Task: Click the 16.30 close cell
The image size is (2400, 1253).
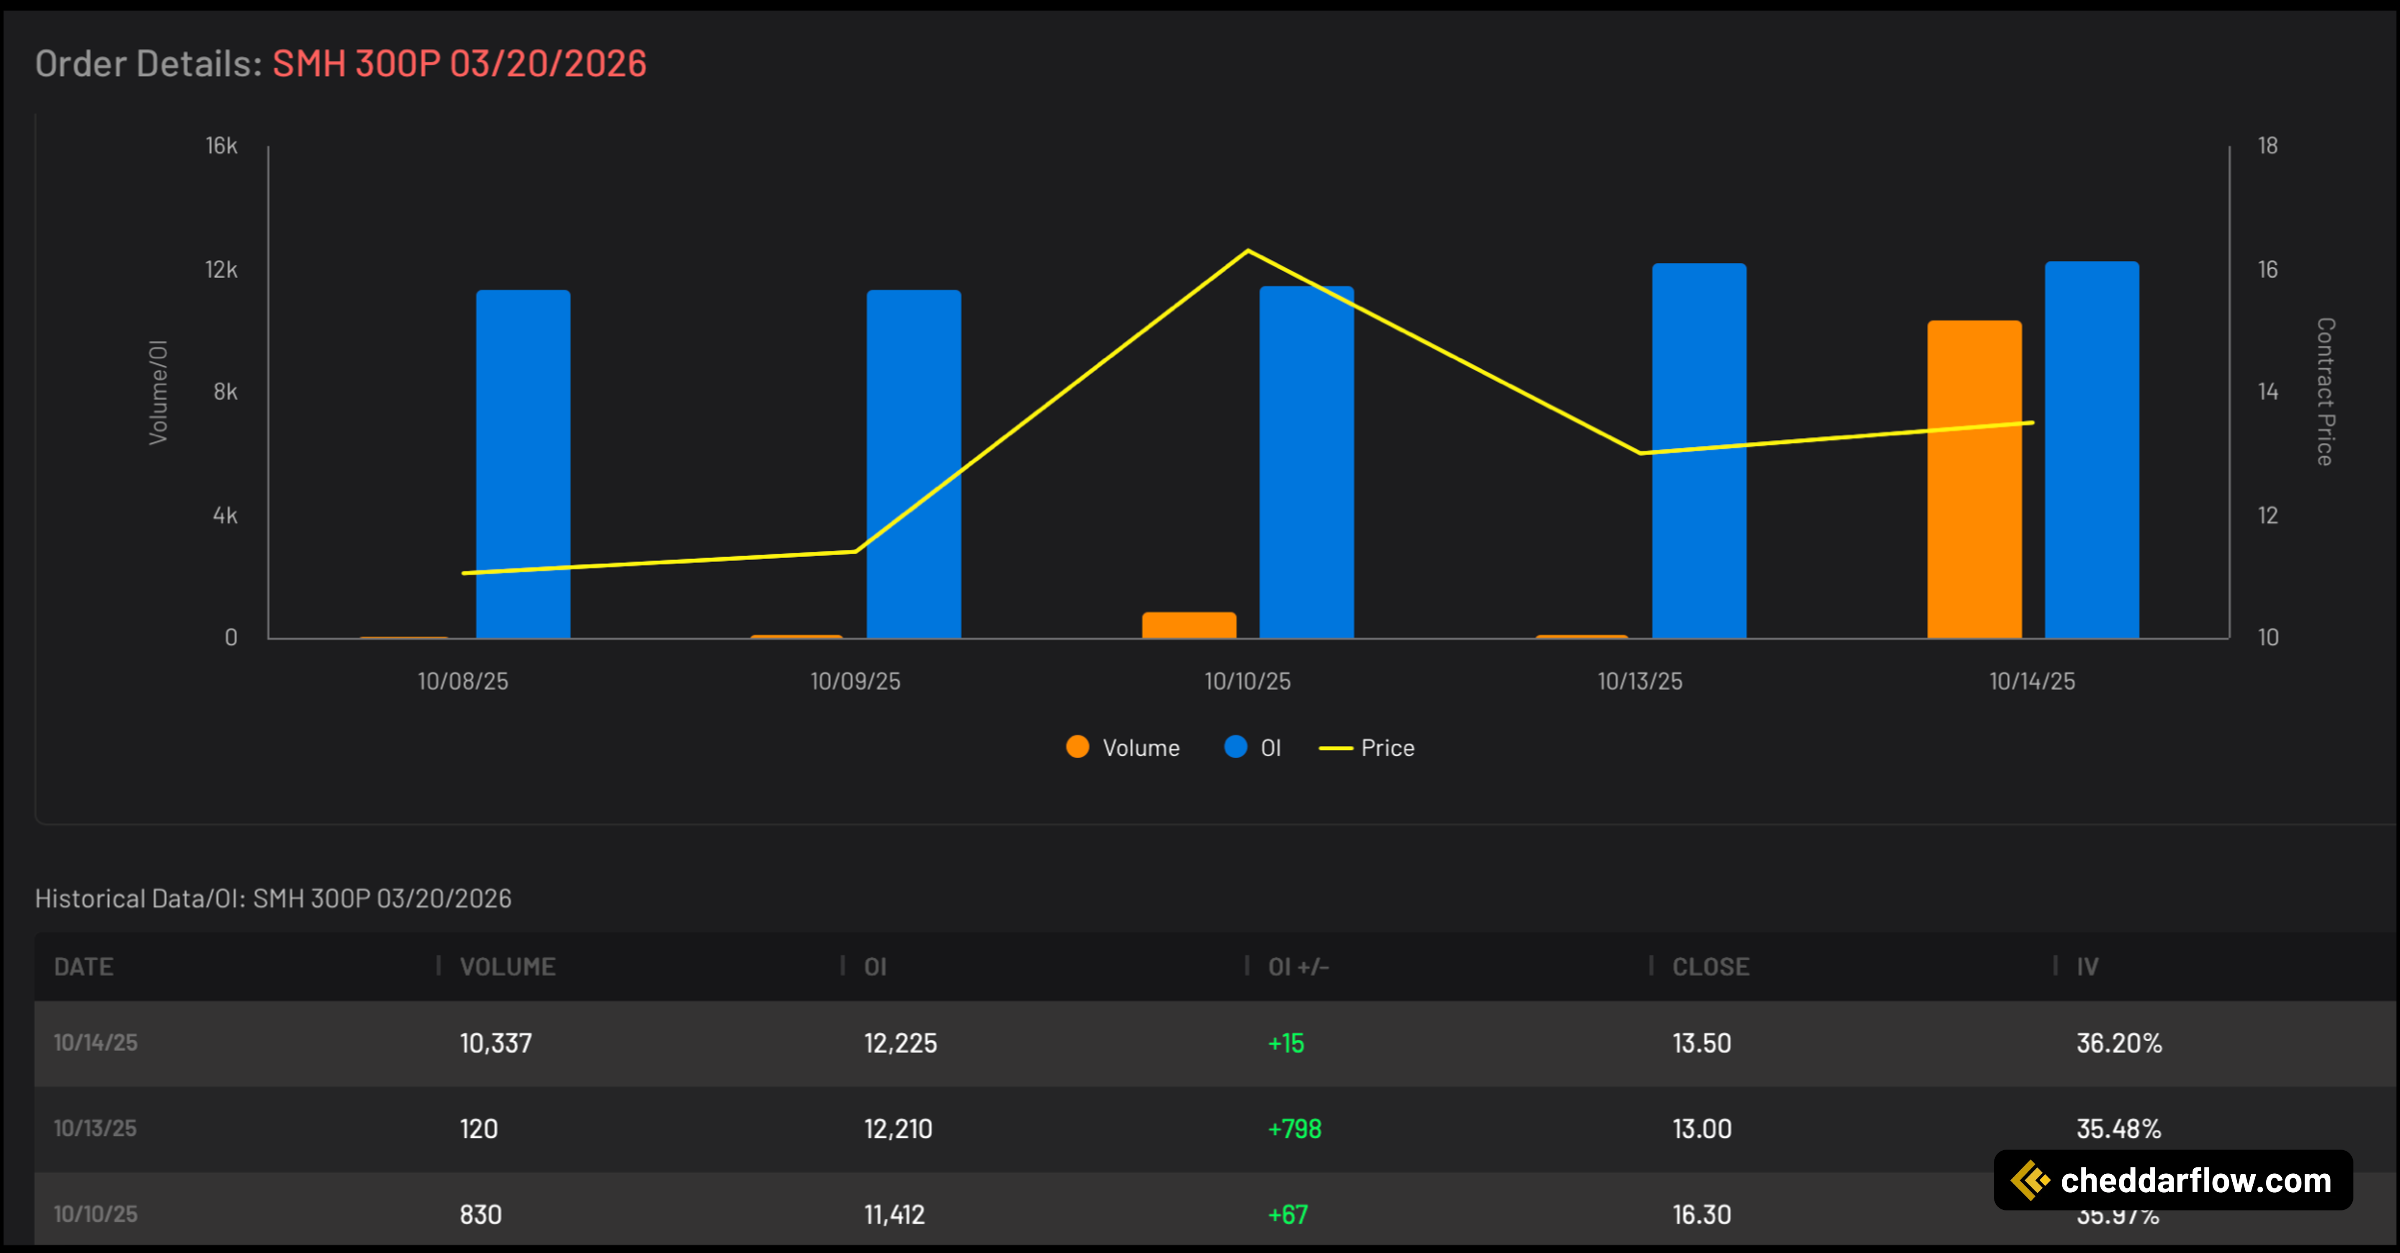Action: [1702, 1215]
